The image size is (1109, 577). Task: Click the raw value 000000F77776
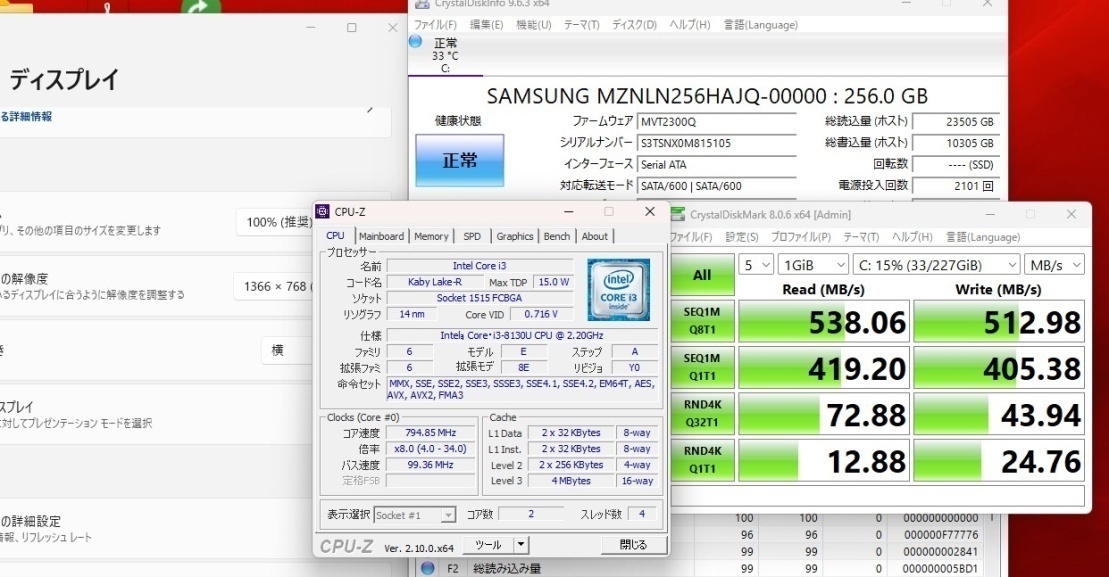[940, 535]
